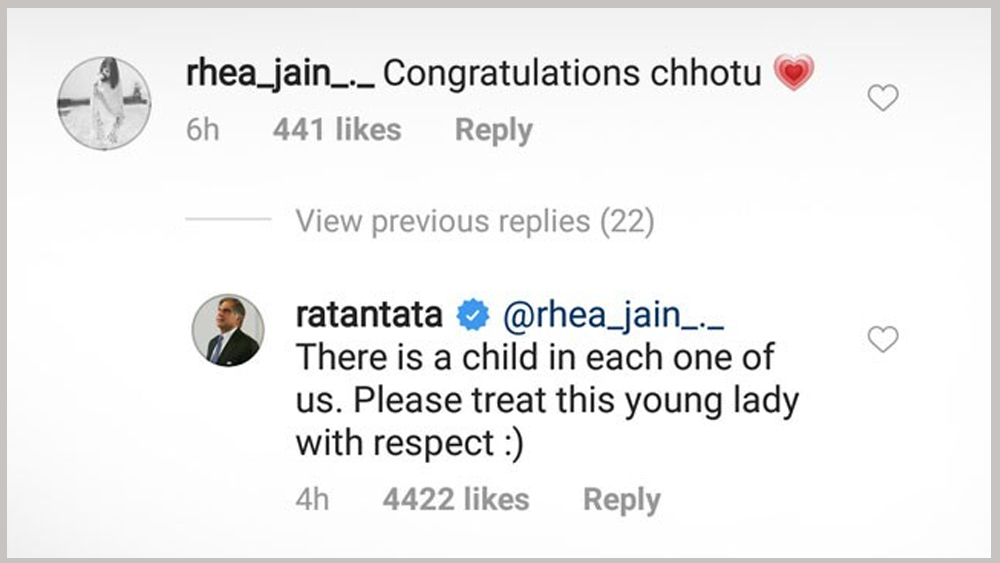Expand View previous replies (22)
1000x563 pixels.
click(x=474, y=221)
